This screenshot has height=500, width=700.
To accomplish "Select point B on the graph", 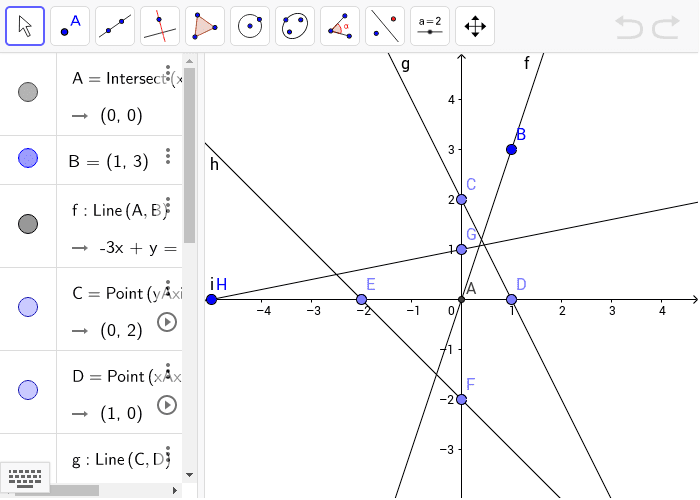I will click(x=512, y=150).
